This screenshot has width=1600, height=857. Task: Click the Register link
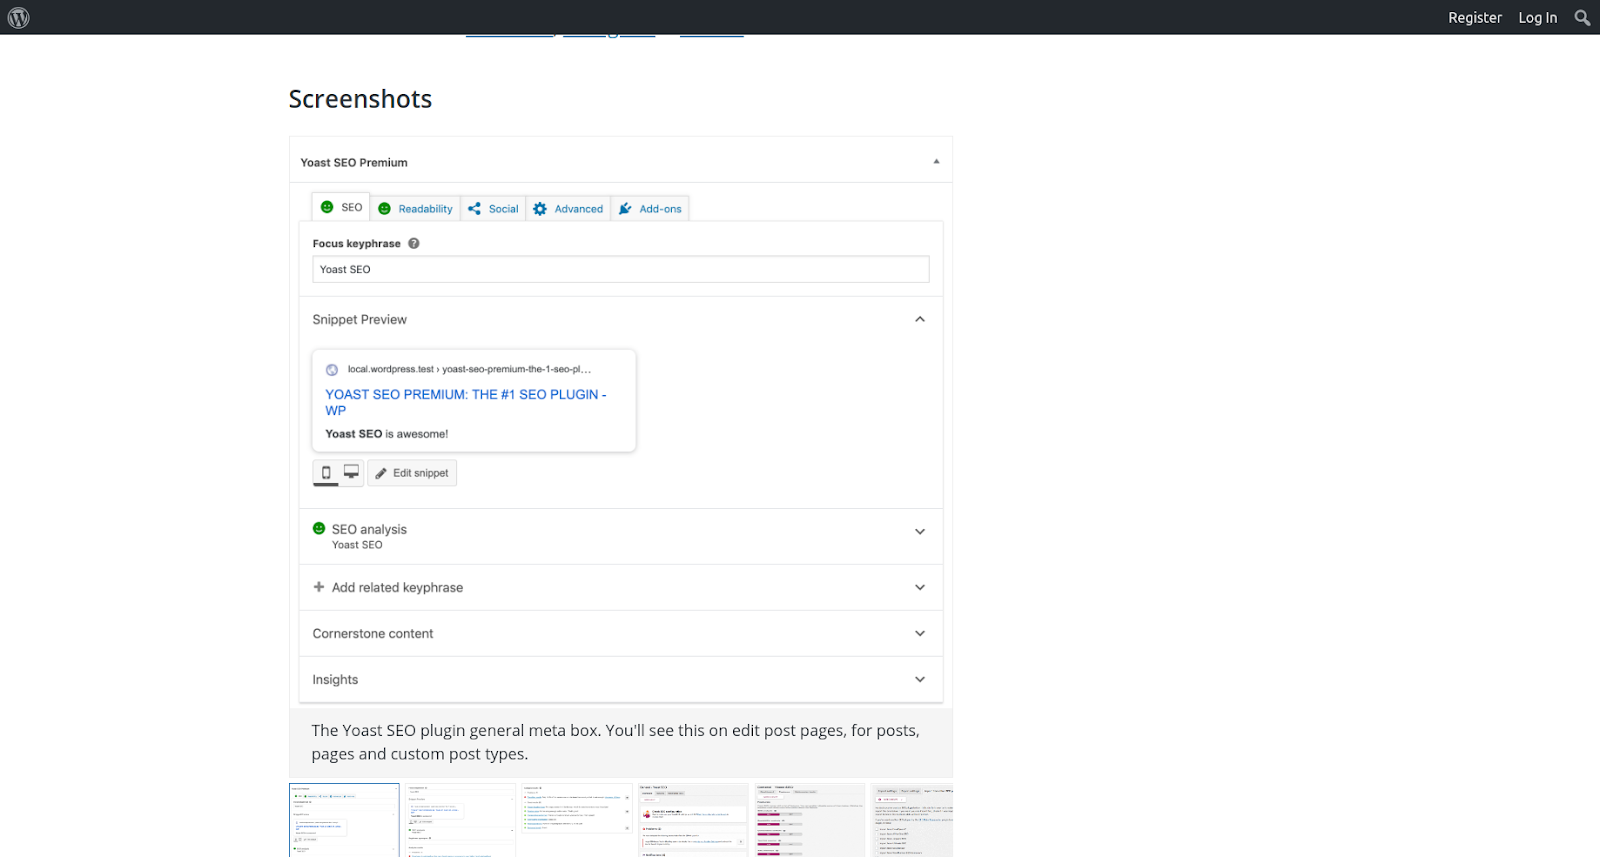(x=1474, y=17)
